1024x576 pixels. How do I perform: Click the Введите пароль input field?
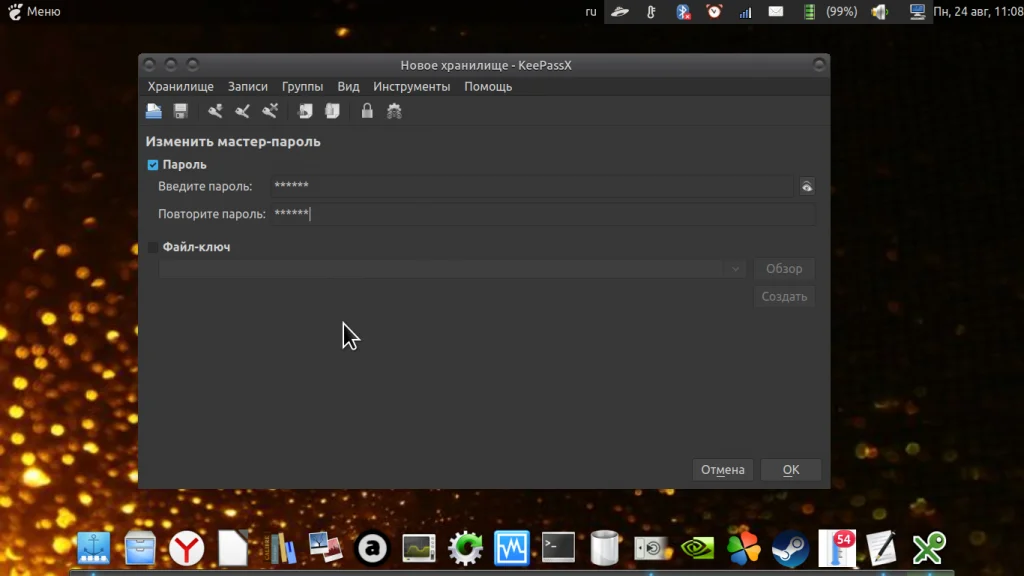point(532,186)
